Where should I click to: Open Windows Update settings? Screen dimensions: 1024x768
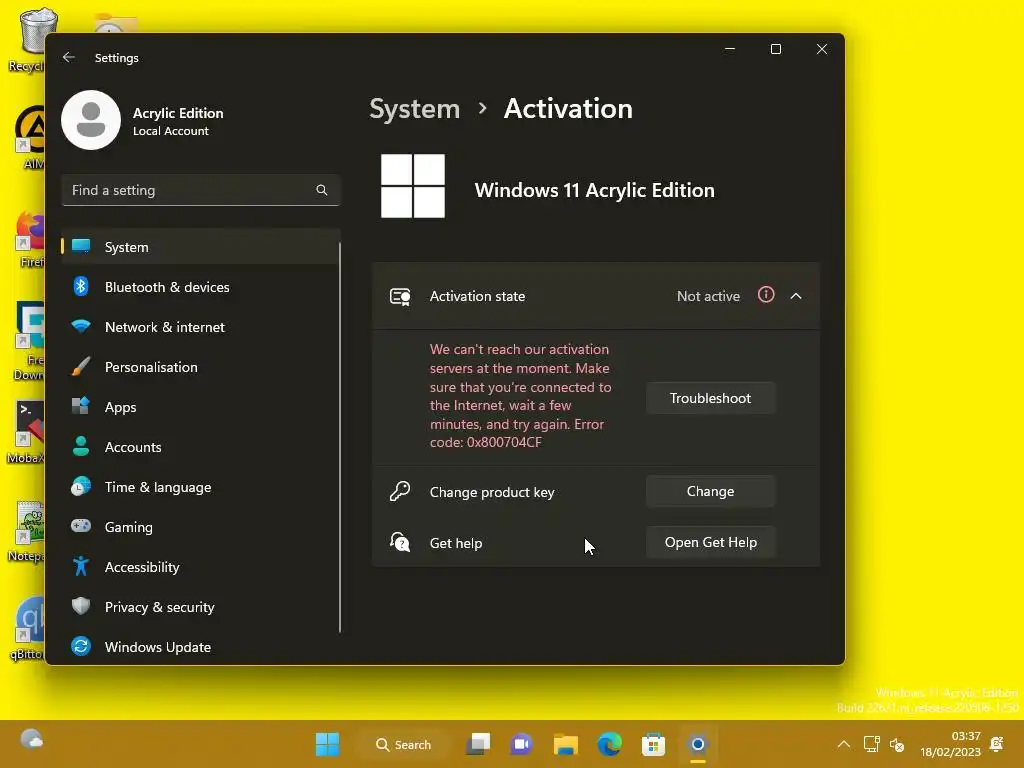[x=200, y=647]
